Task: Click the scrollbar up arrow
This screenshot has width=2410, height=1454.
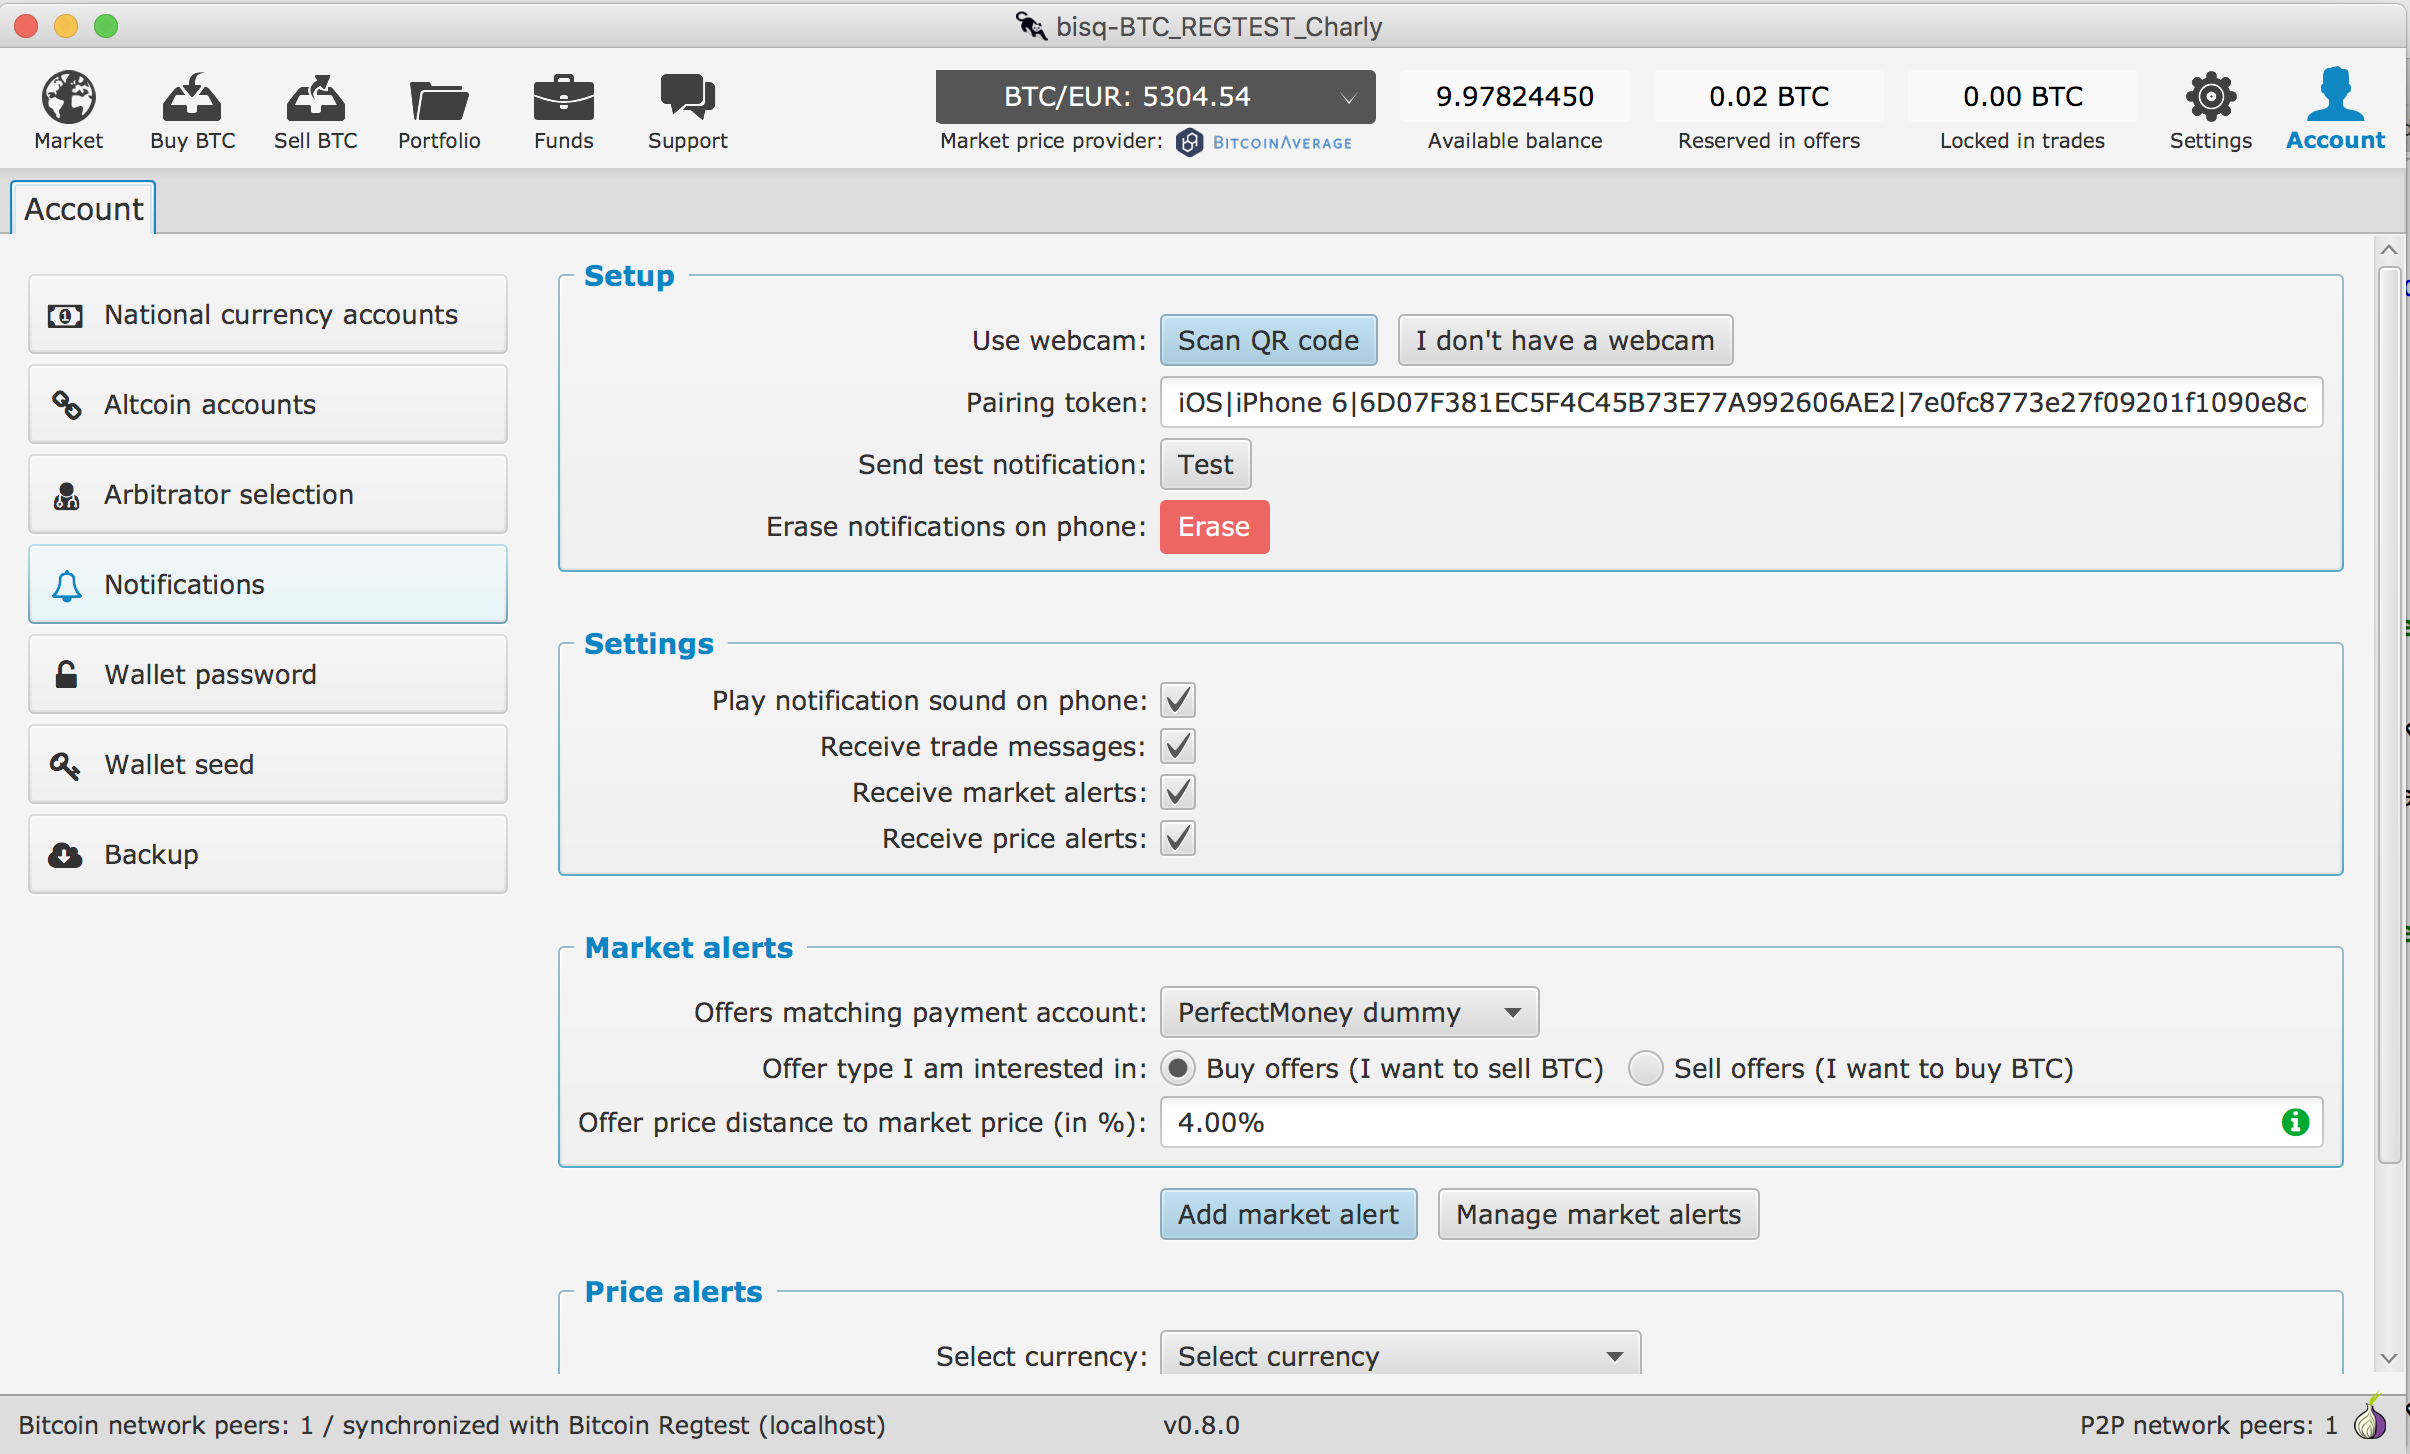Action: click(2389, 249)
